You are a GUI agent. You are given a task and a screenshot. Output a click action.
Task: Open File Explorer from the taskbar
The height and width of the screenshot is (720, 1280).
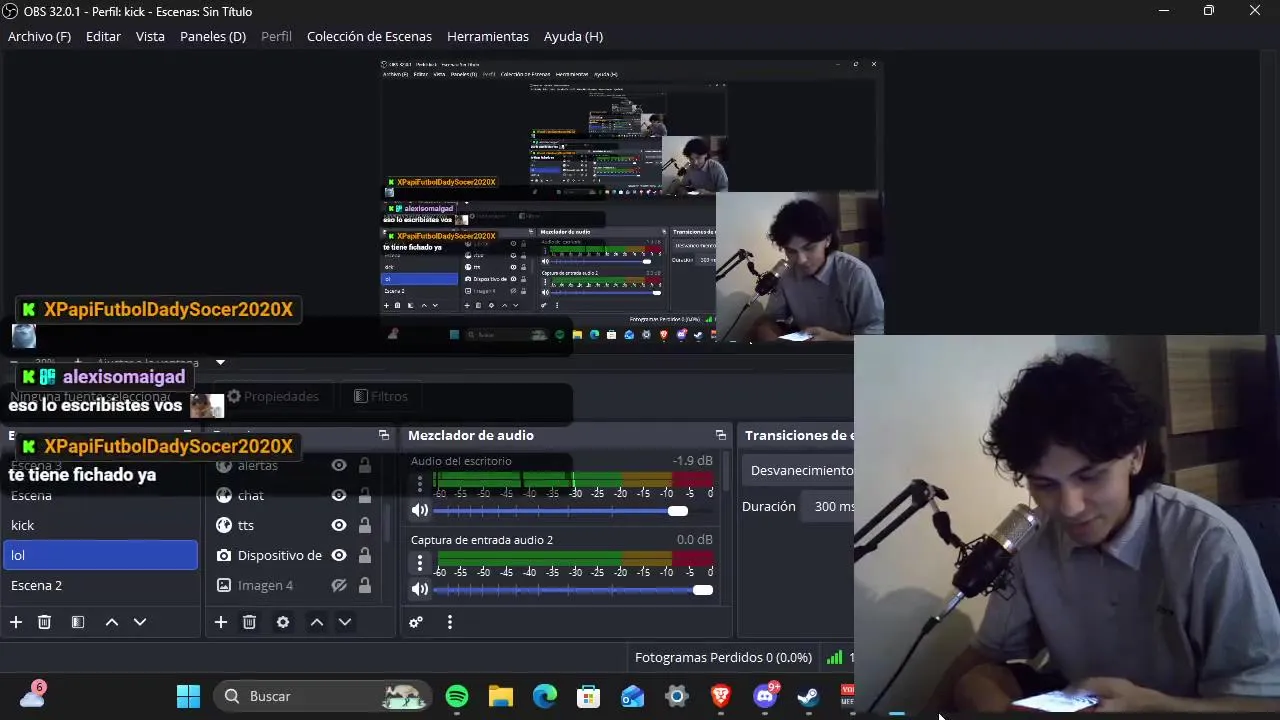[x=501, y=696]
